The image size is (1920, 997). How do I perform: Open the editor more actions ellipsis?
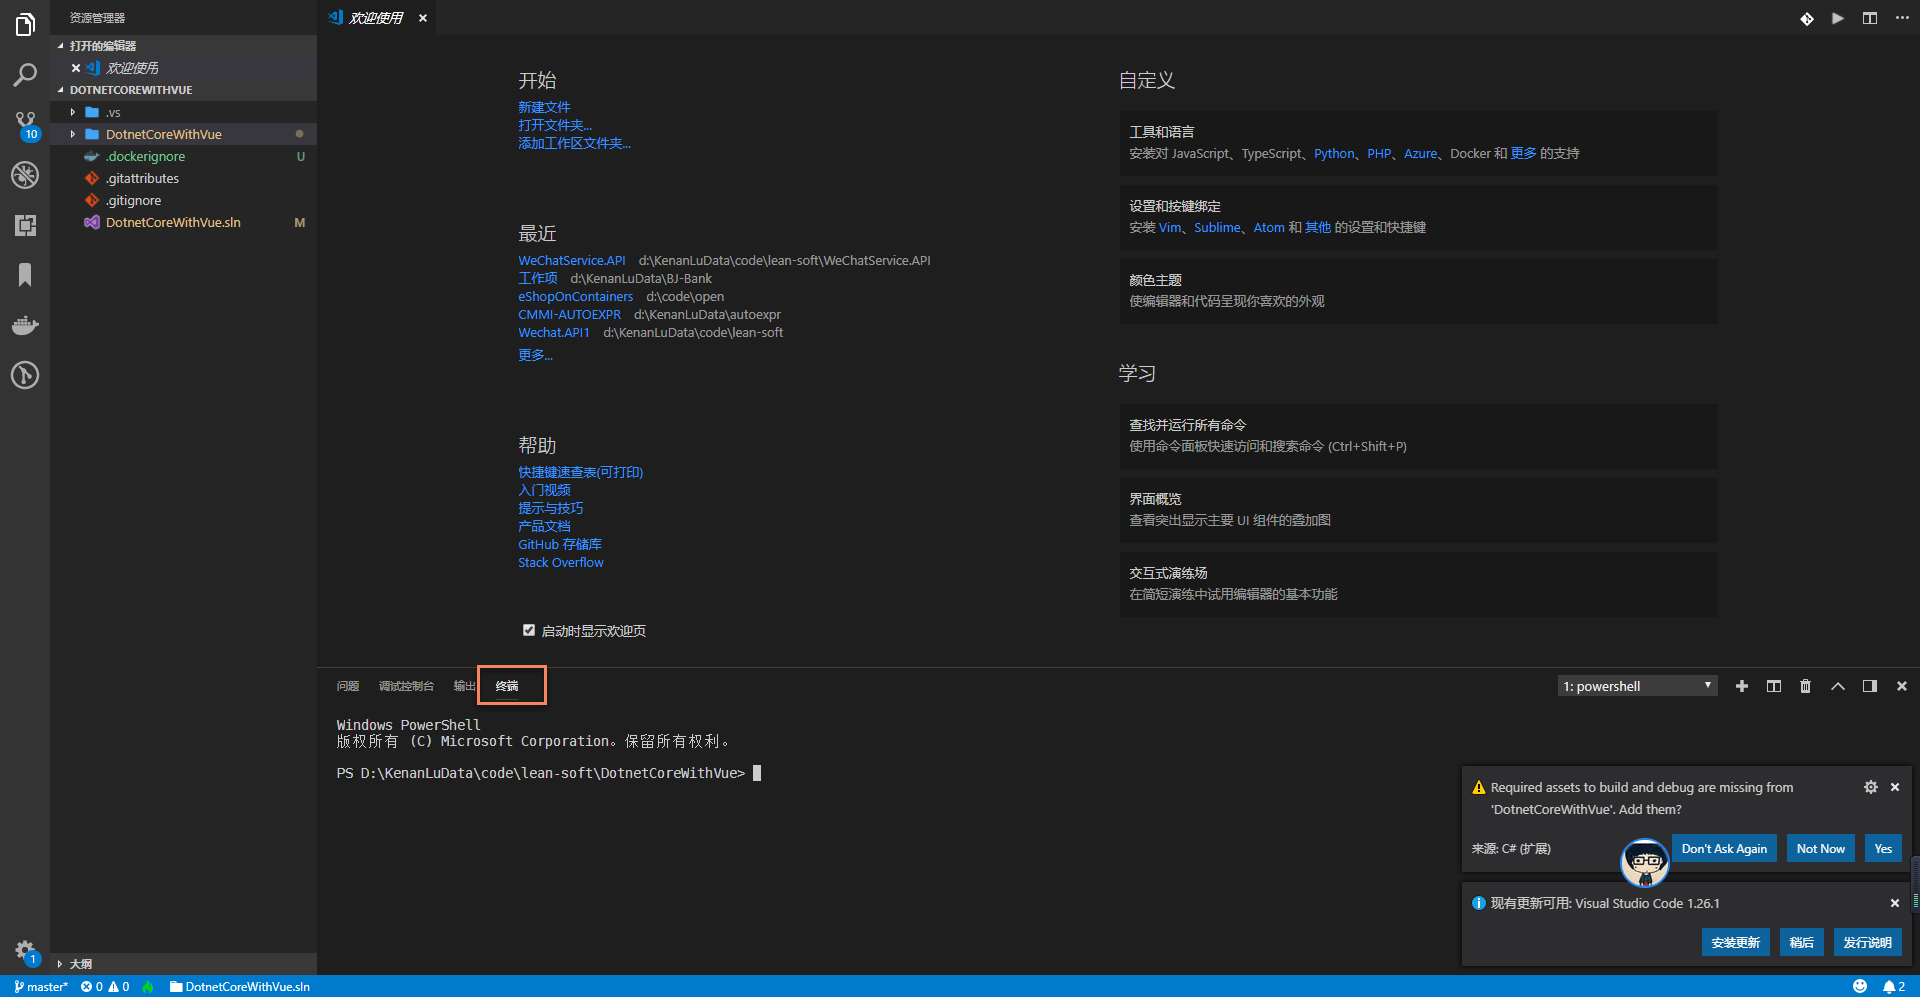(1902, 18)
